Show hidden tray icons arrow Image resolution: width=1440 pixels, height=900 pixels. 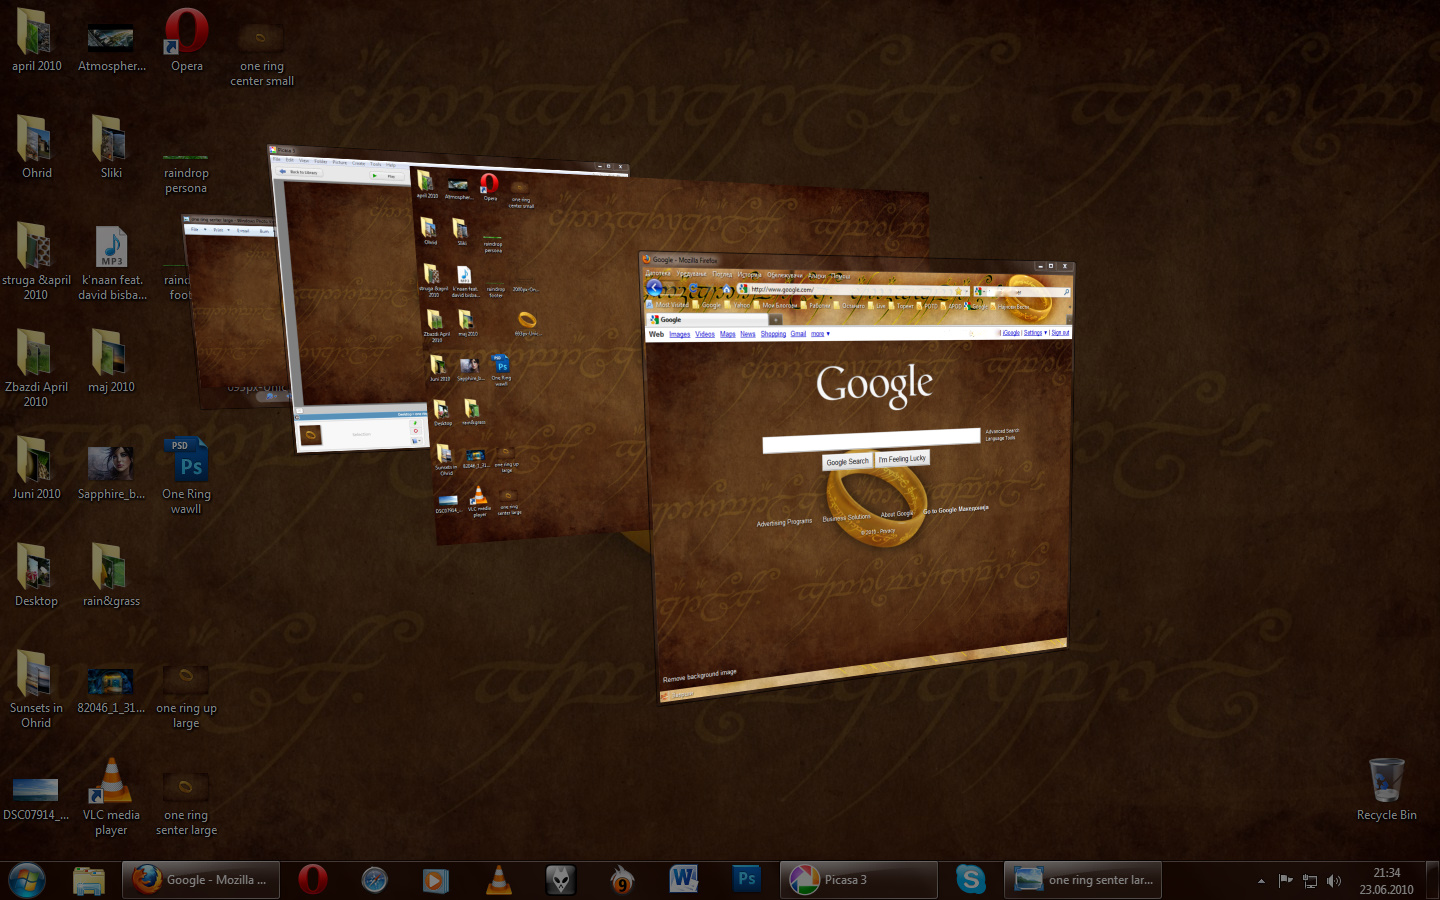point(1261,881)
